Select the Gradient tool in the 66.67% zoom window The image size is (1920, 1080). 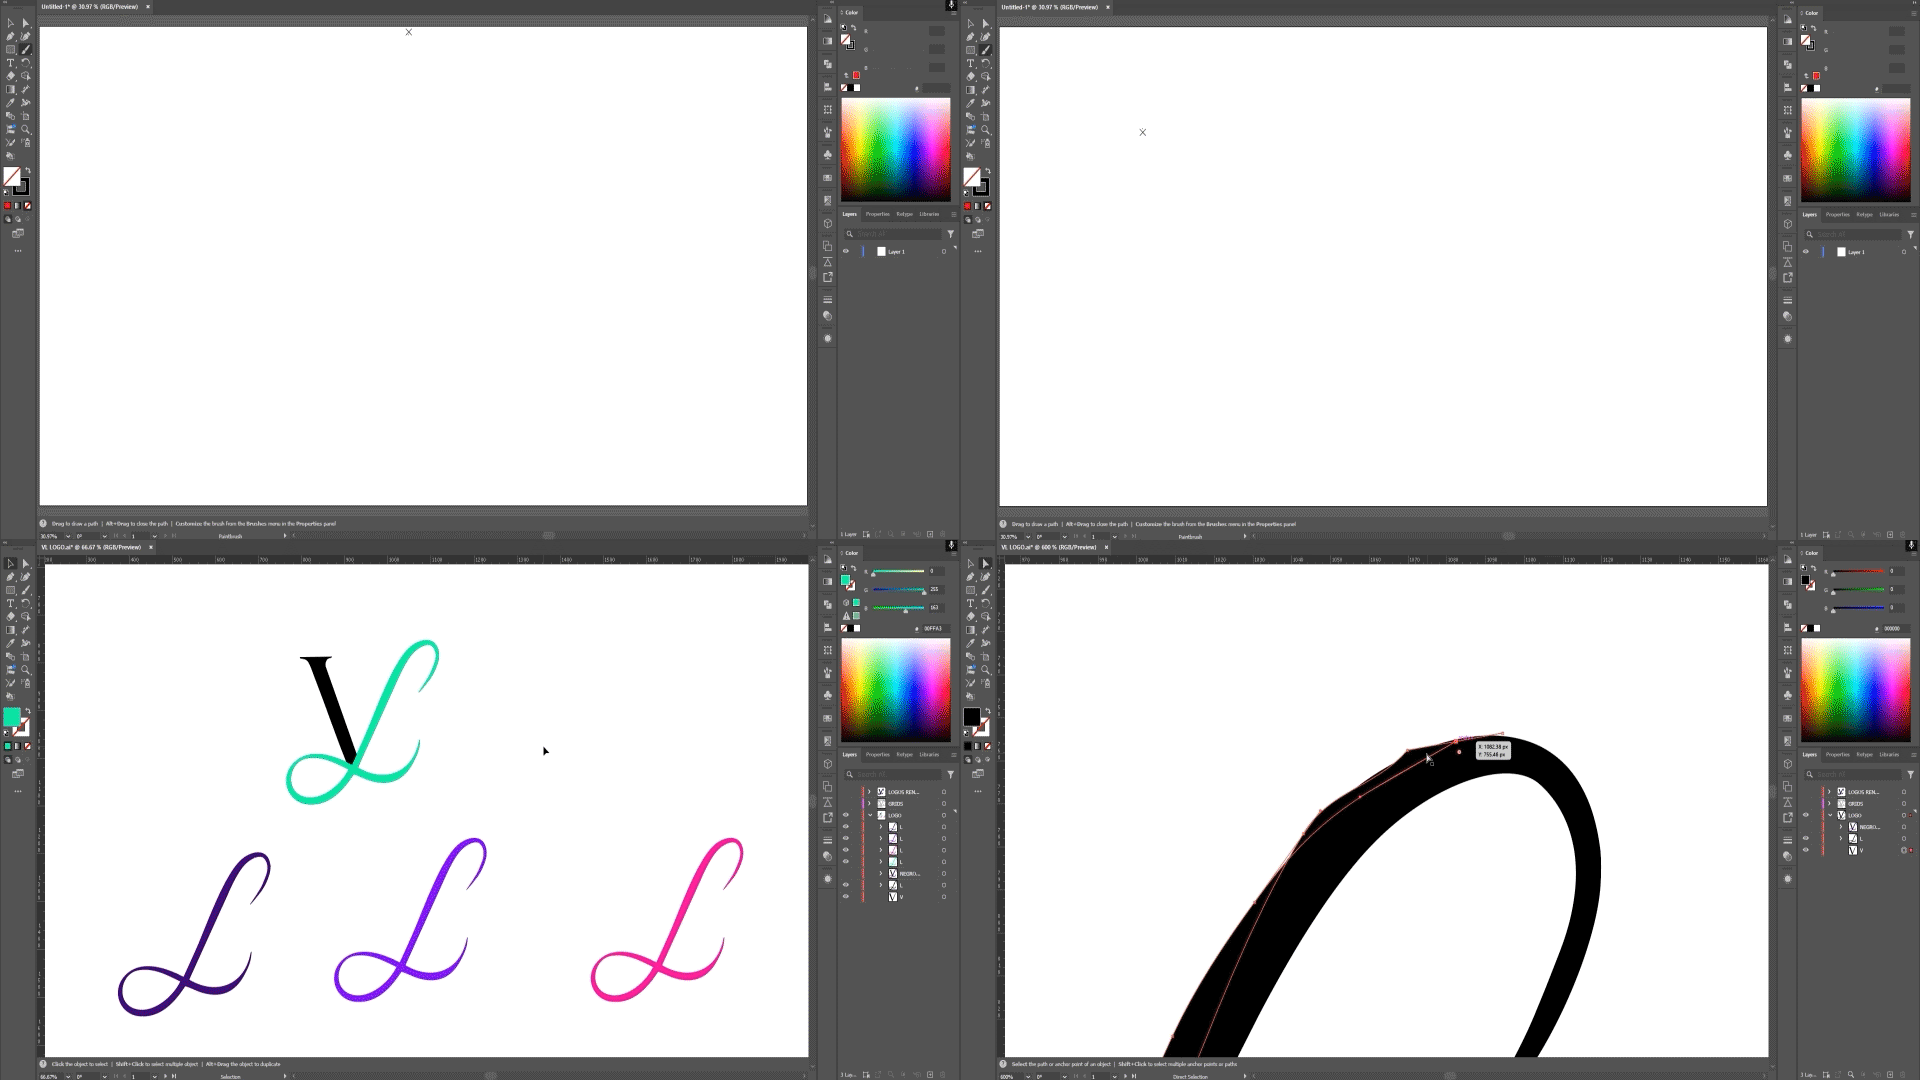[11, 630]
